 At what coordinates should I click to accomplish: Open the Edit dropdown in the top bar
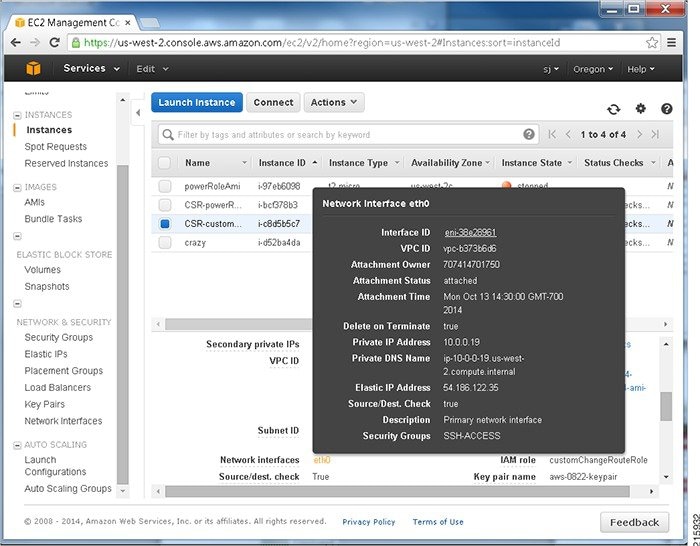(152, 69)
